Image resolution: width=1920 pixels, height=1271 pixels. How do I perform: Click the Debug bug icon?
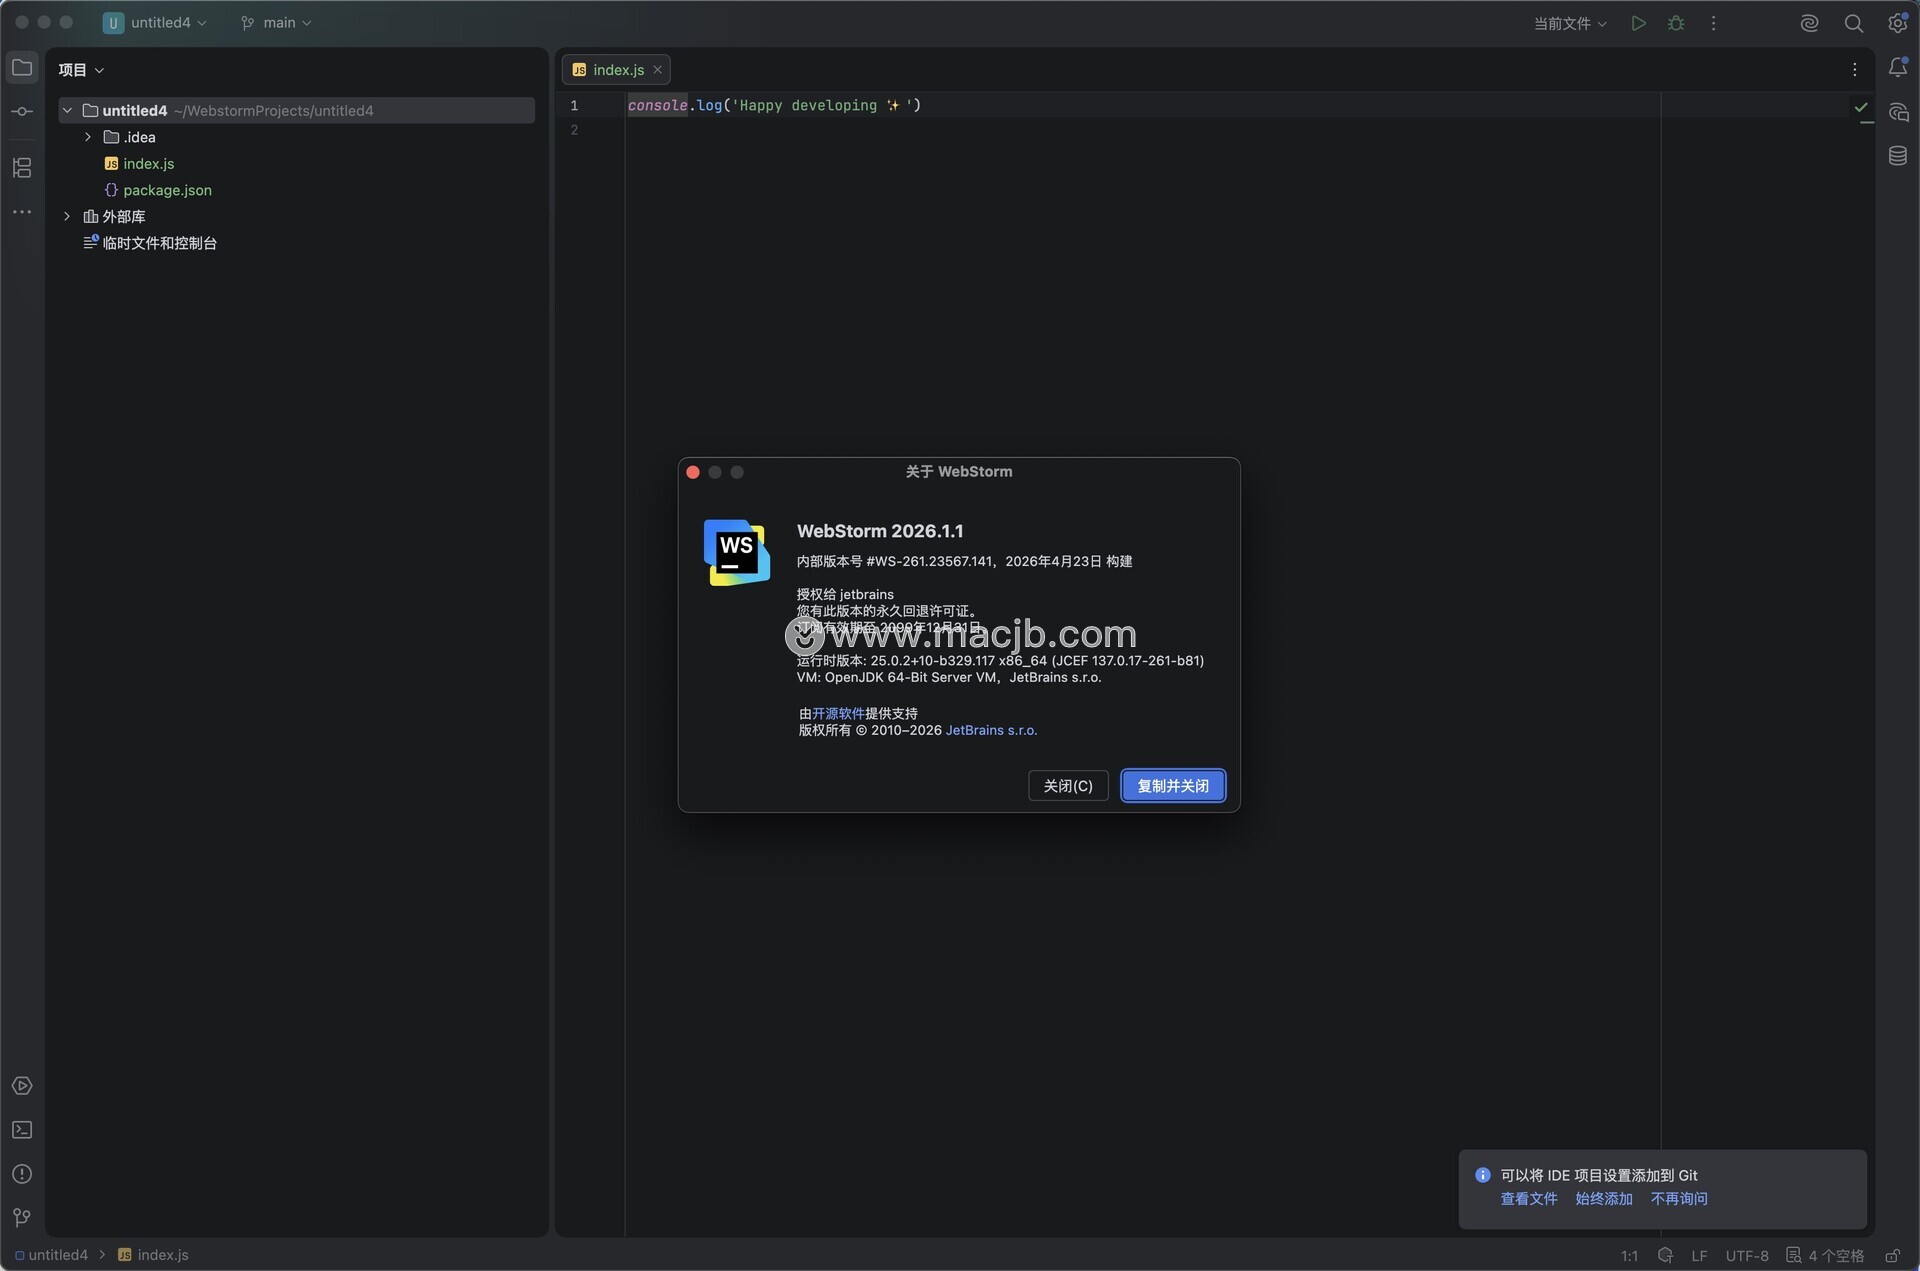click(x=1676, y=23)
